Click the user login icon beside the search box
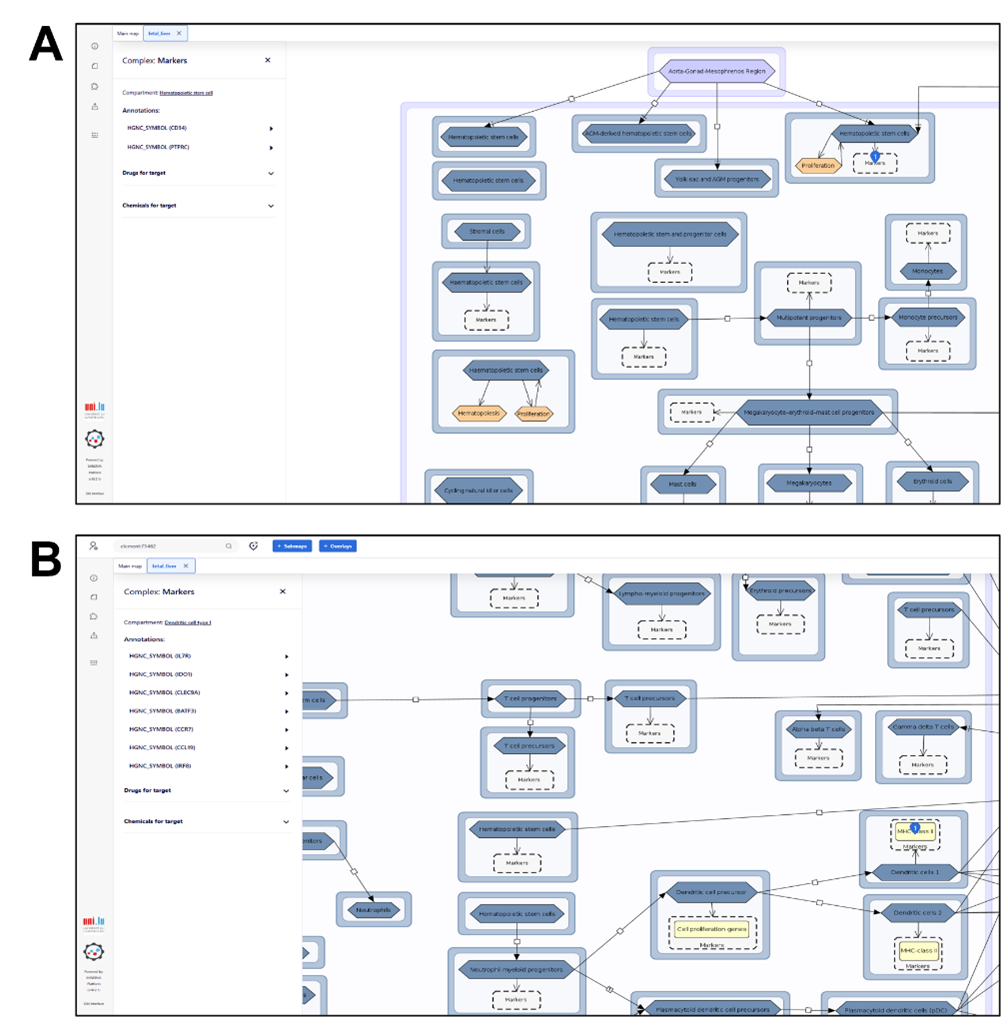Image resolution: width=1001 pixels, height=1017 pixels. click(x=93, y=546)
